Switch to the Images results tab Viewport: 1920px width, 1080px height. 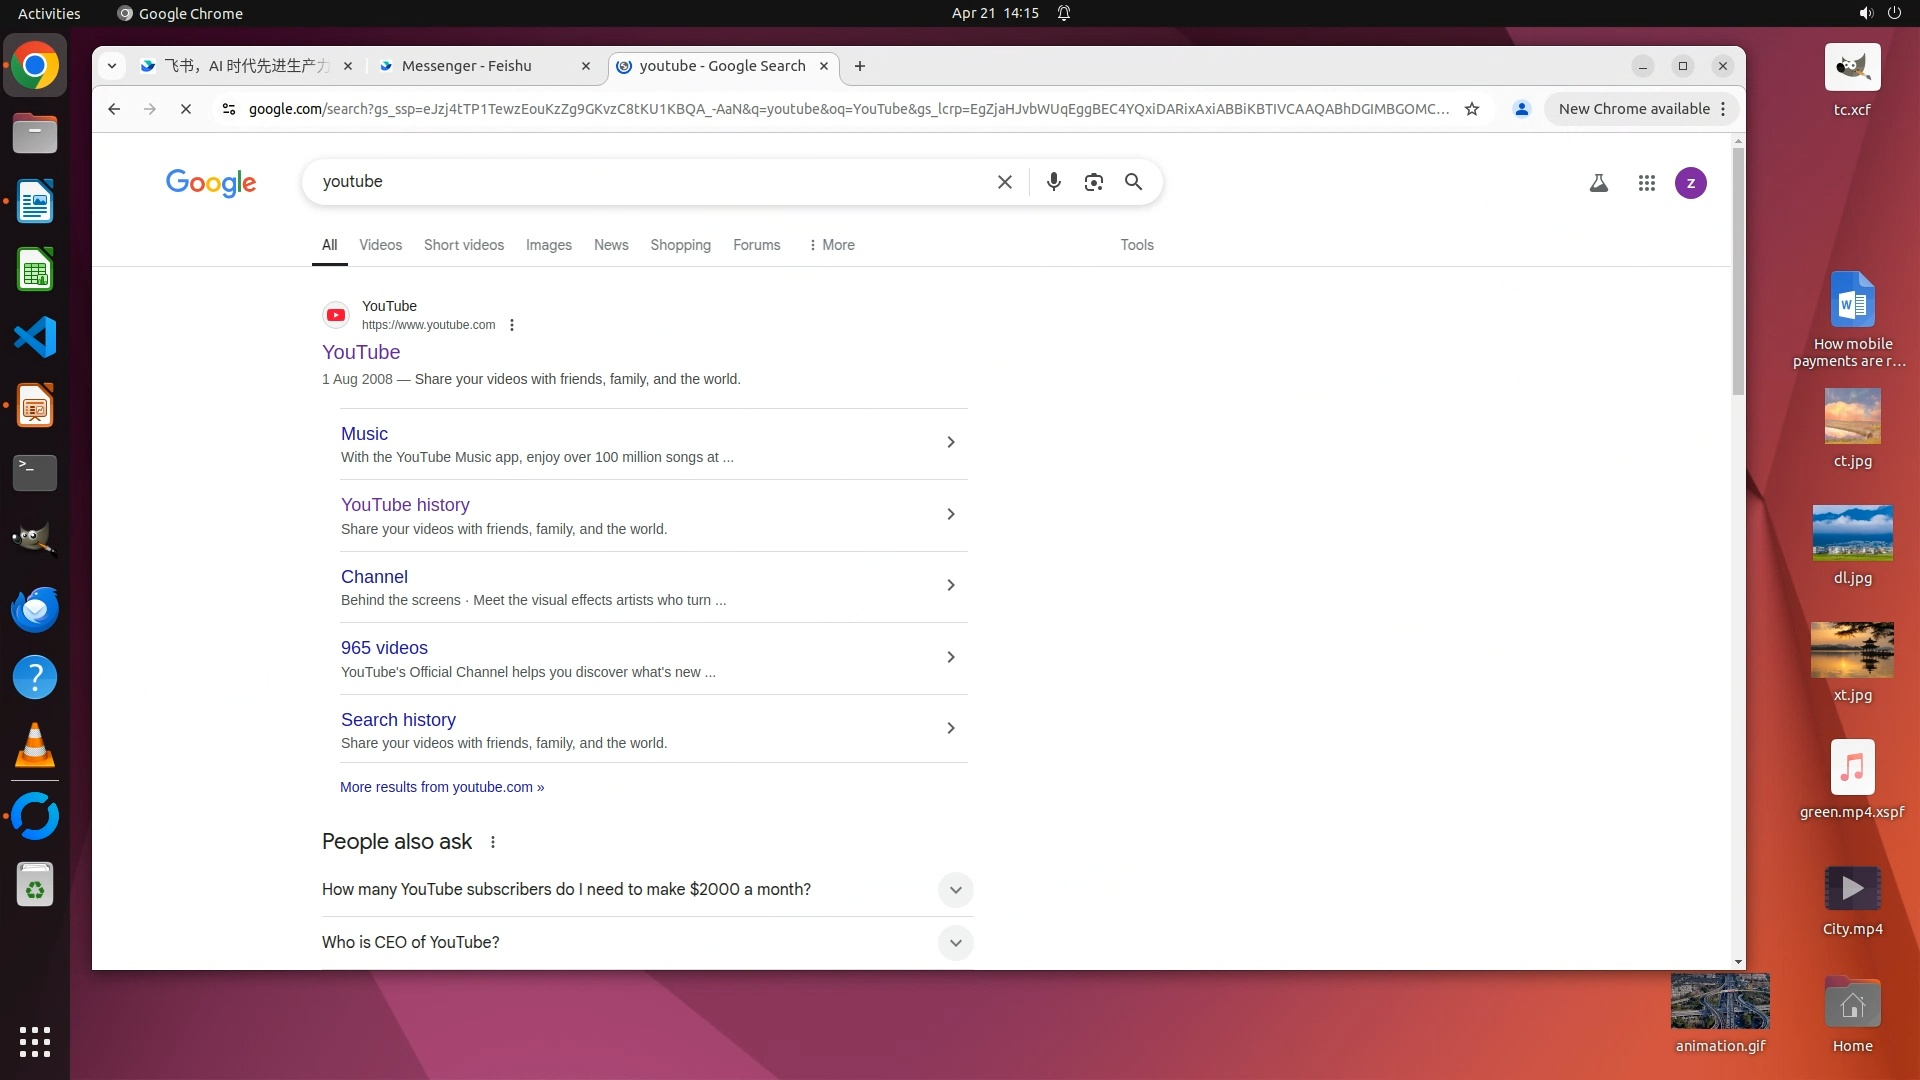[x=548, y=245]
